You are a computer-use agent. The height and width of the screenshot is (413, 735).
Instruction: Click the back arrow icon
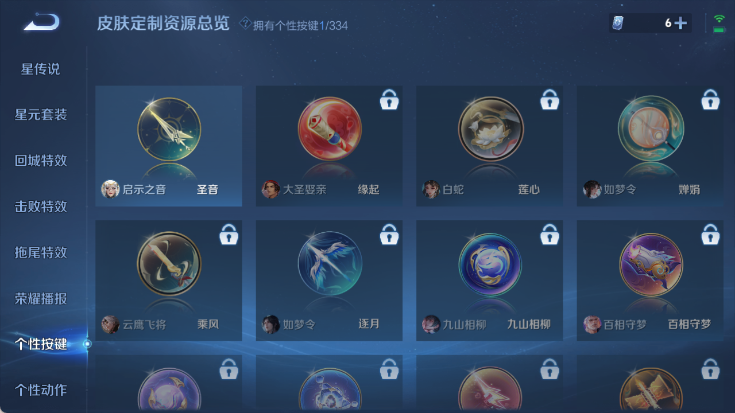[x=42, y=22]
